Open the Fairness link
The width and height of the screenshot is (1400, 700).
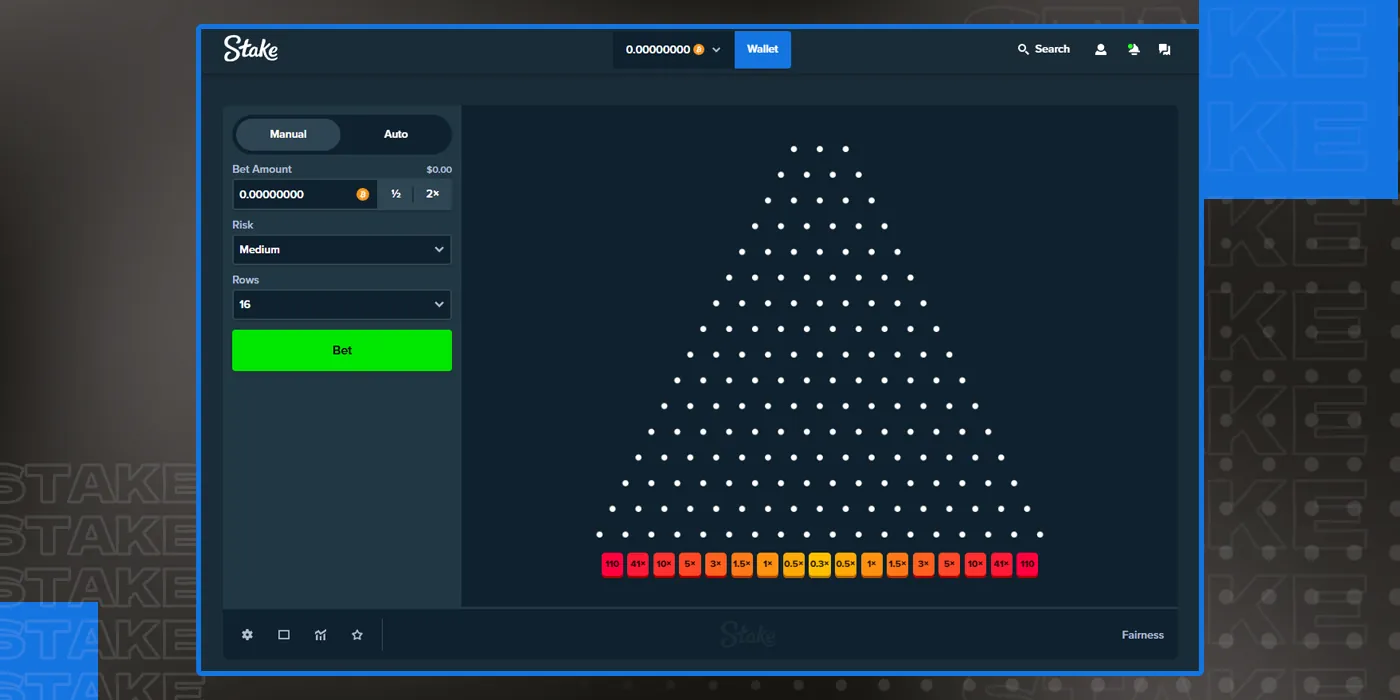pos(1143,635)
